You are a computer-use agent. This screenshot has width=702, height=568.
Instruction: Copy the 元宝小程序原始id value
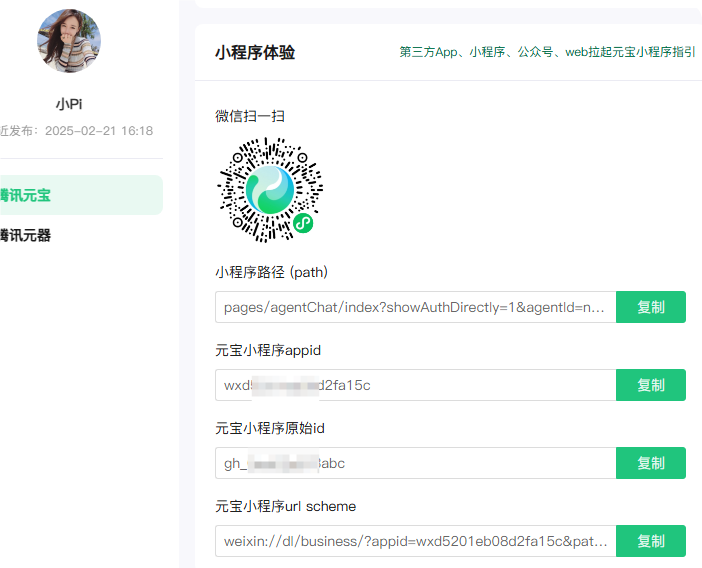coord(650,463)
